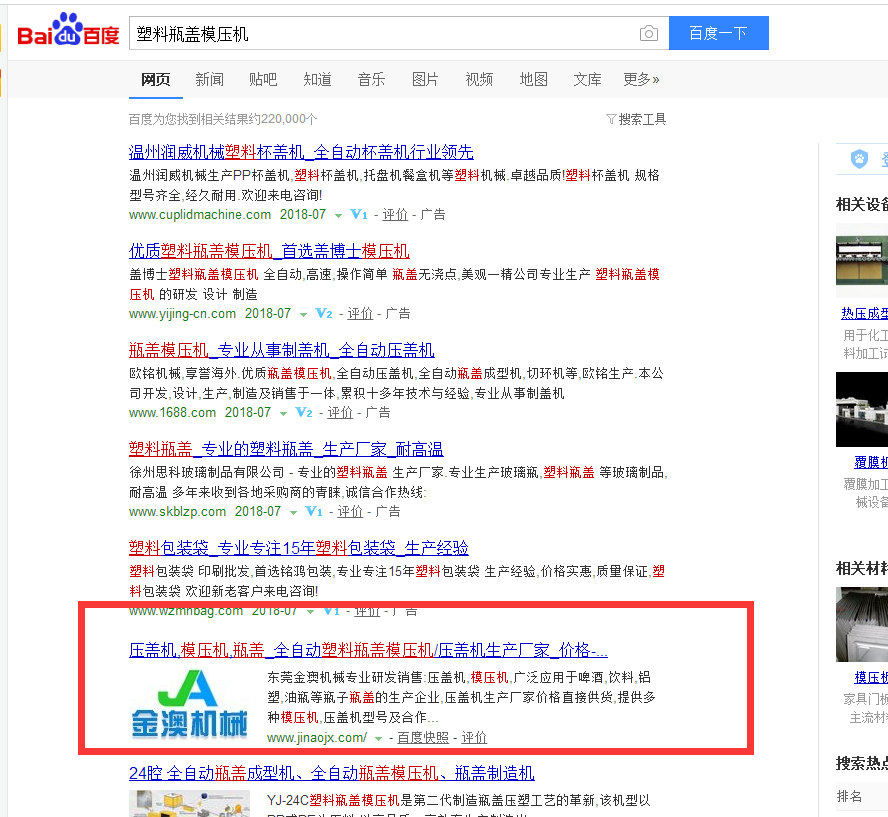Open the 百度快照 link for jinaojx.com
888x817 pixels.
422,738
